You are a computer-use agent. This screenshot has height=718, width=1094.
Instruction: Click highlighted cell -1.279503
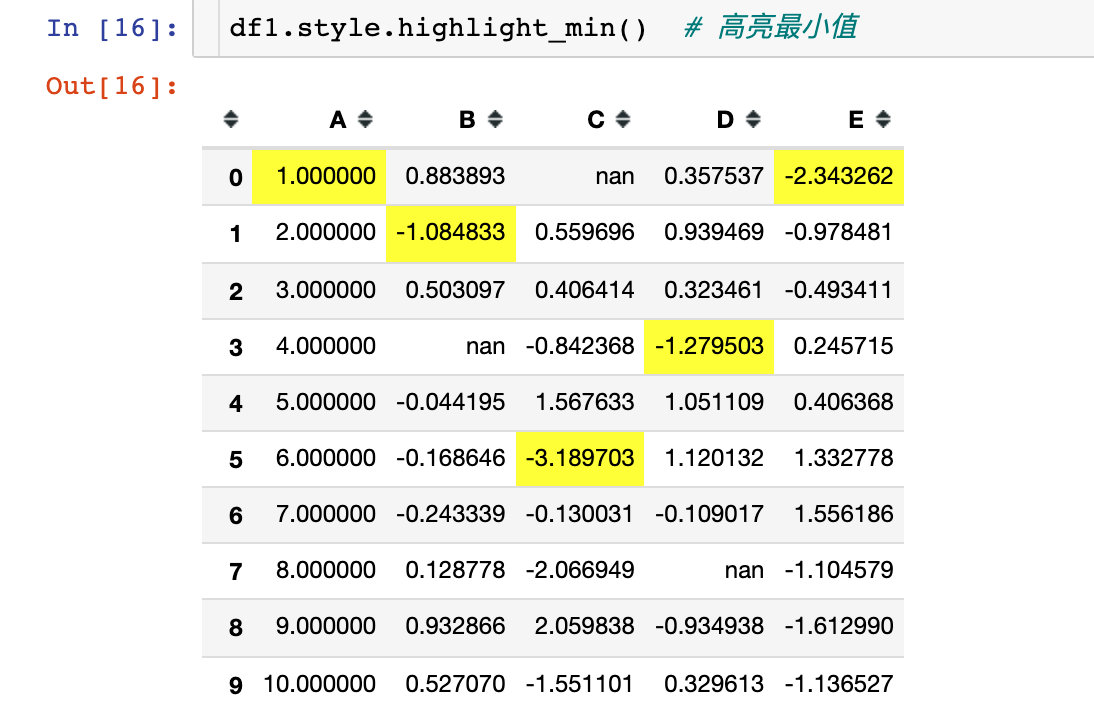709,347
